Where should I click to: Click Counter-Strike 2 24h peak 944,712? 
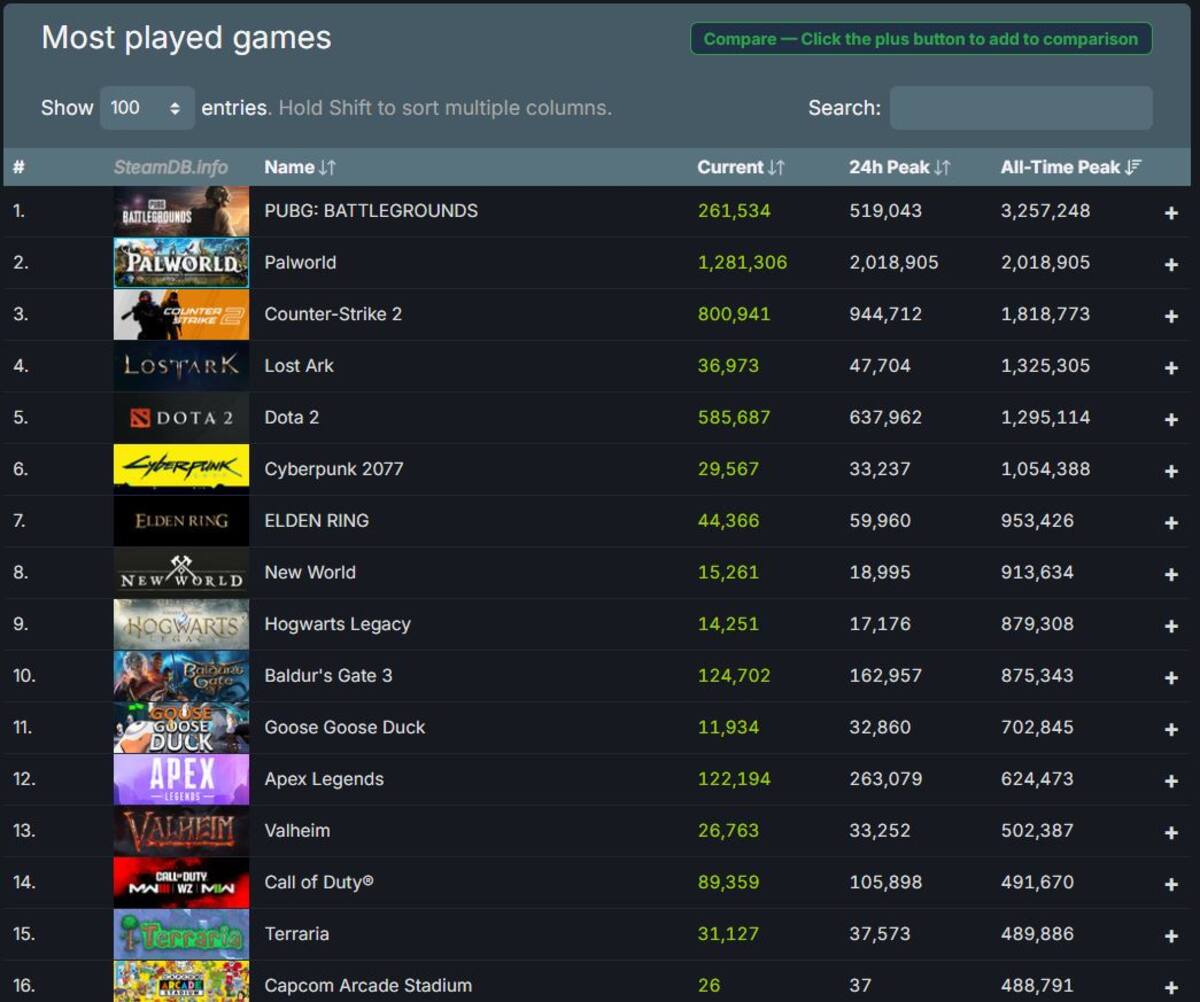pyautogui.click(x=885, y=314)
